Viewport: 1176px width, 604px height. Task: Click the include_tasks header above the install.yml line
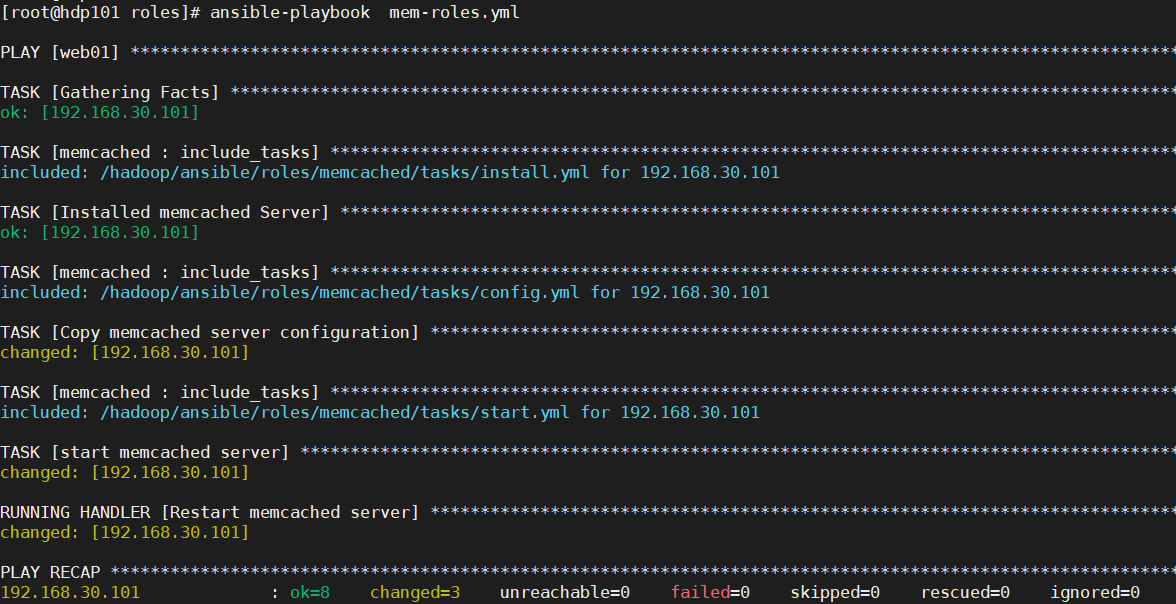(x=160, y=152)
